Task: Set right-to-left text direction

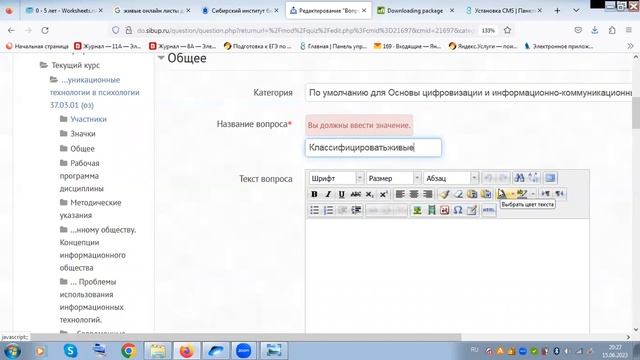Action: point(560,194)
